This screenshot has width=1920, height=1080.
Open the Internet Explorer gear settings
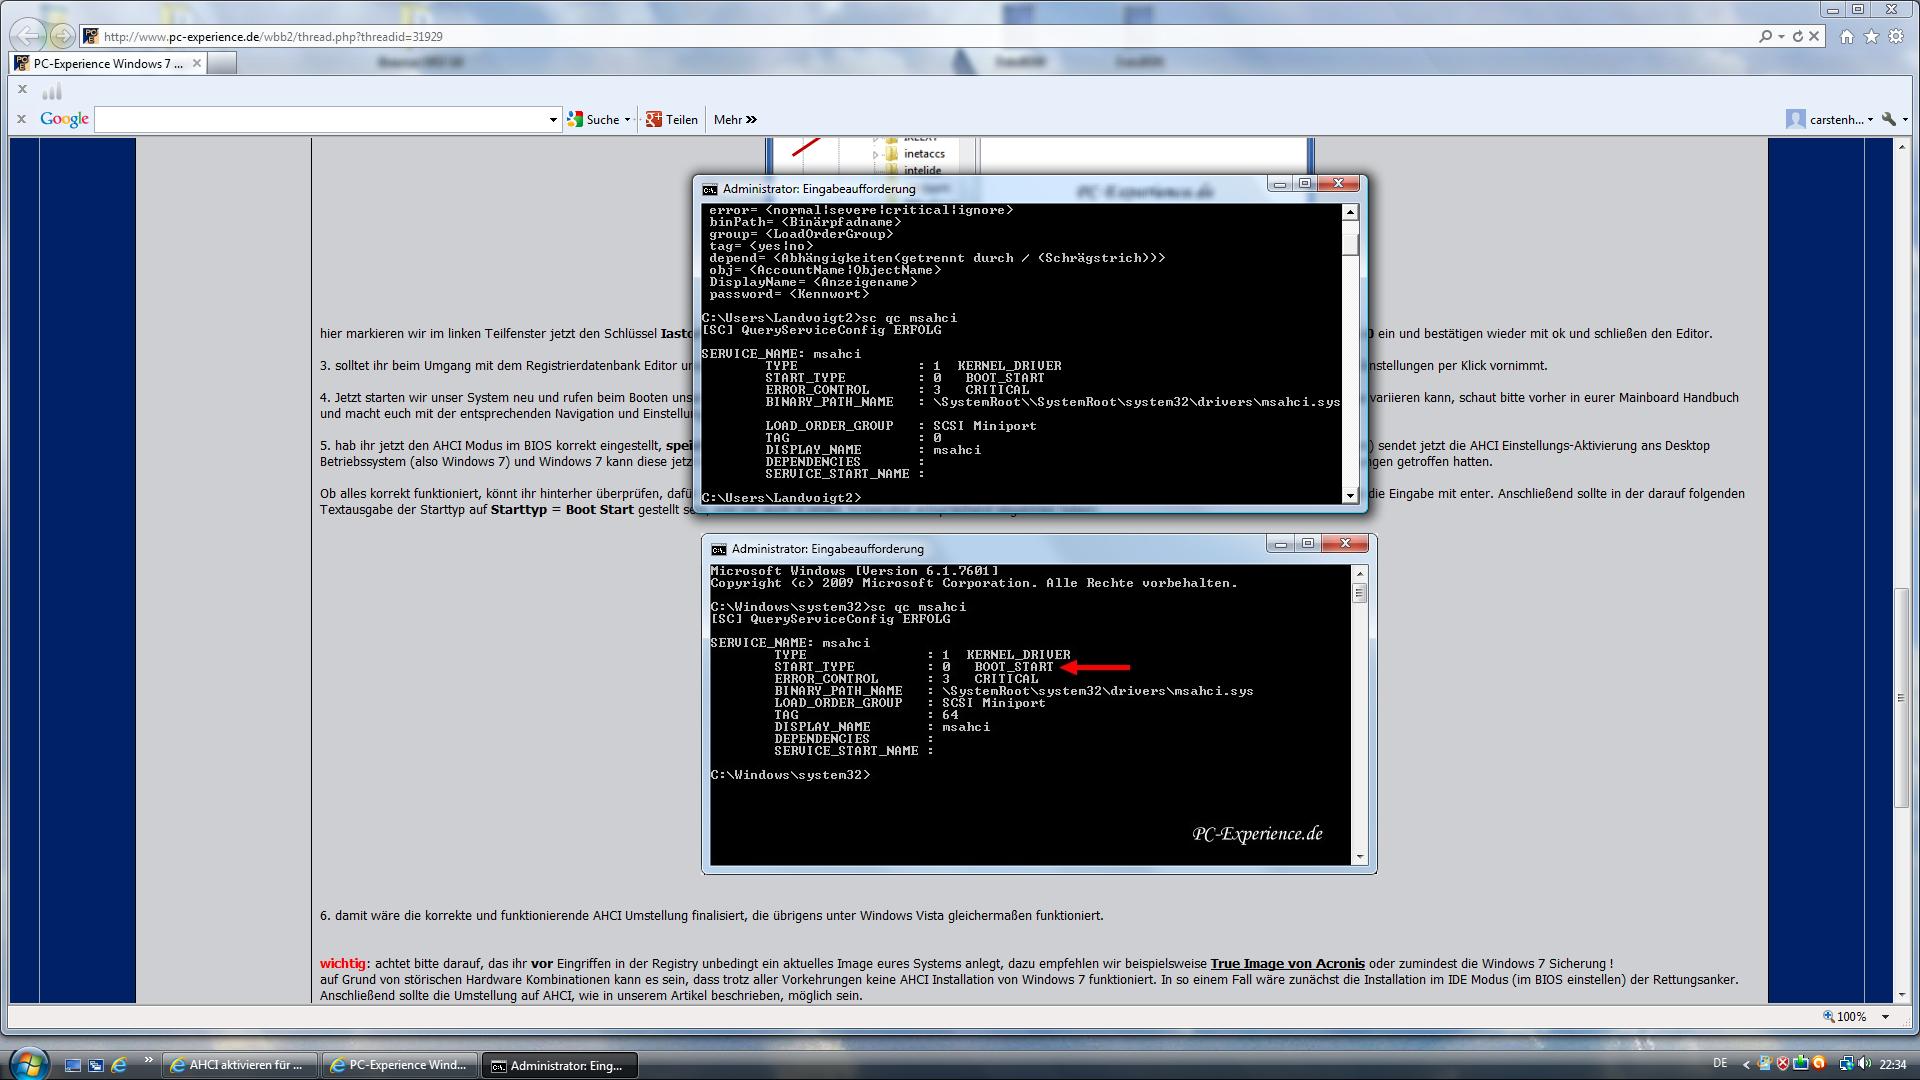1896,37
